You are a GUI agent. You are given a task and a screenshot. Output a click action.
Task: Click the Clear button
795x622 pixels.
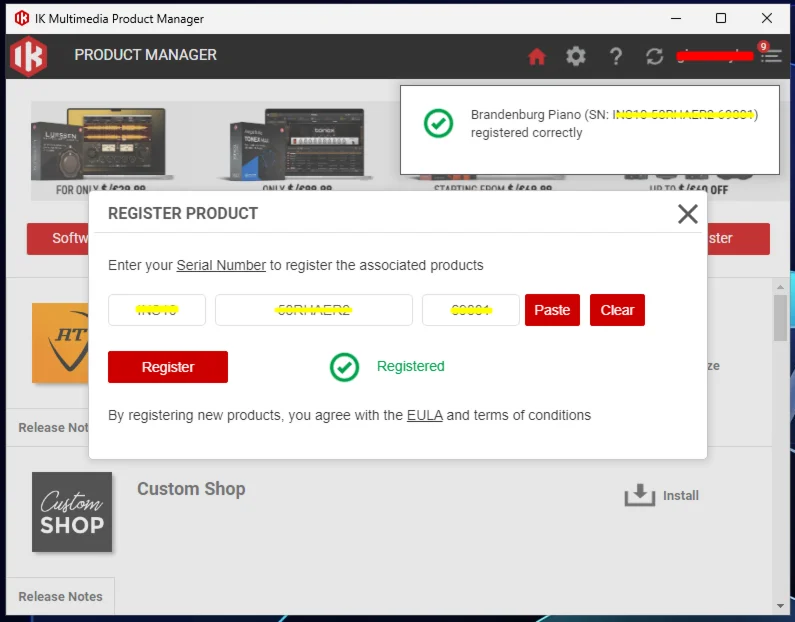click(x=617, y=310)
